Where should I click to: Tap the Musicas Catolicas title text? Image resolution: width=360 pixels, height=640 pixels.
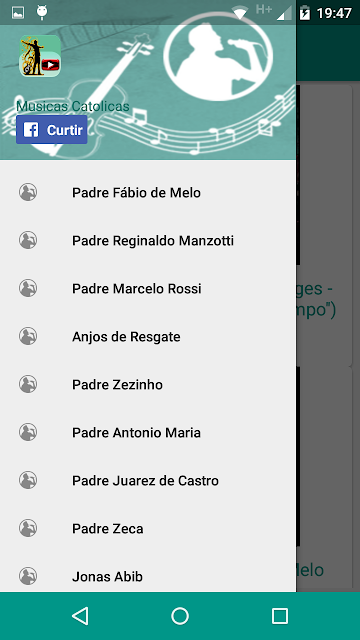pyautogui.click(x=73, y=107)
